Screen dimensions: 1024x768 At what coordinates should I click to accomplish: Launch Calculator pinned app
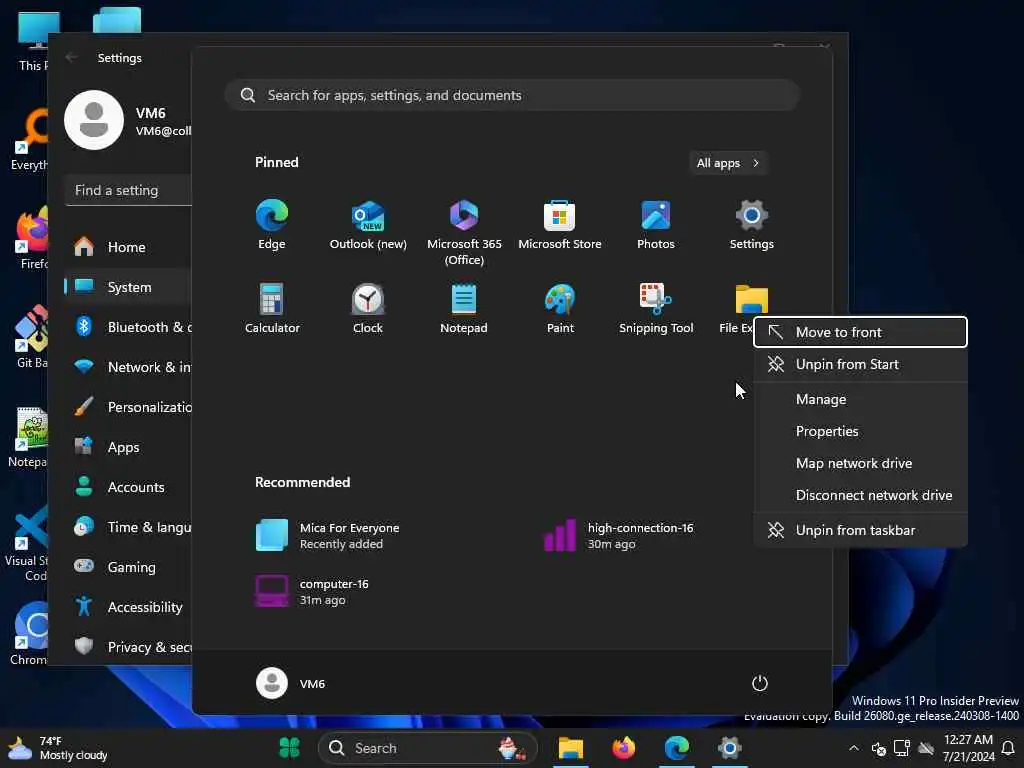pyautogui.click(x=272, y=308)
